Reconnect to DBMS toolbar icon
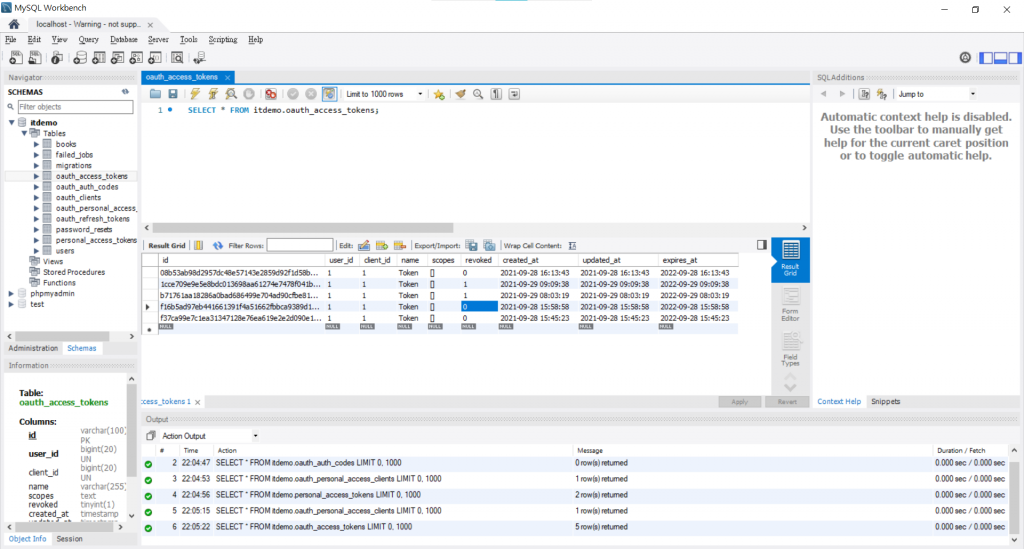 click(x=199, y=58)
